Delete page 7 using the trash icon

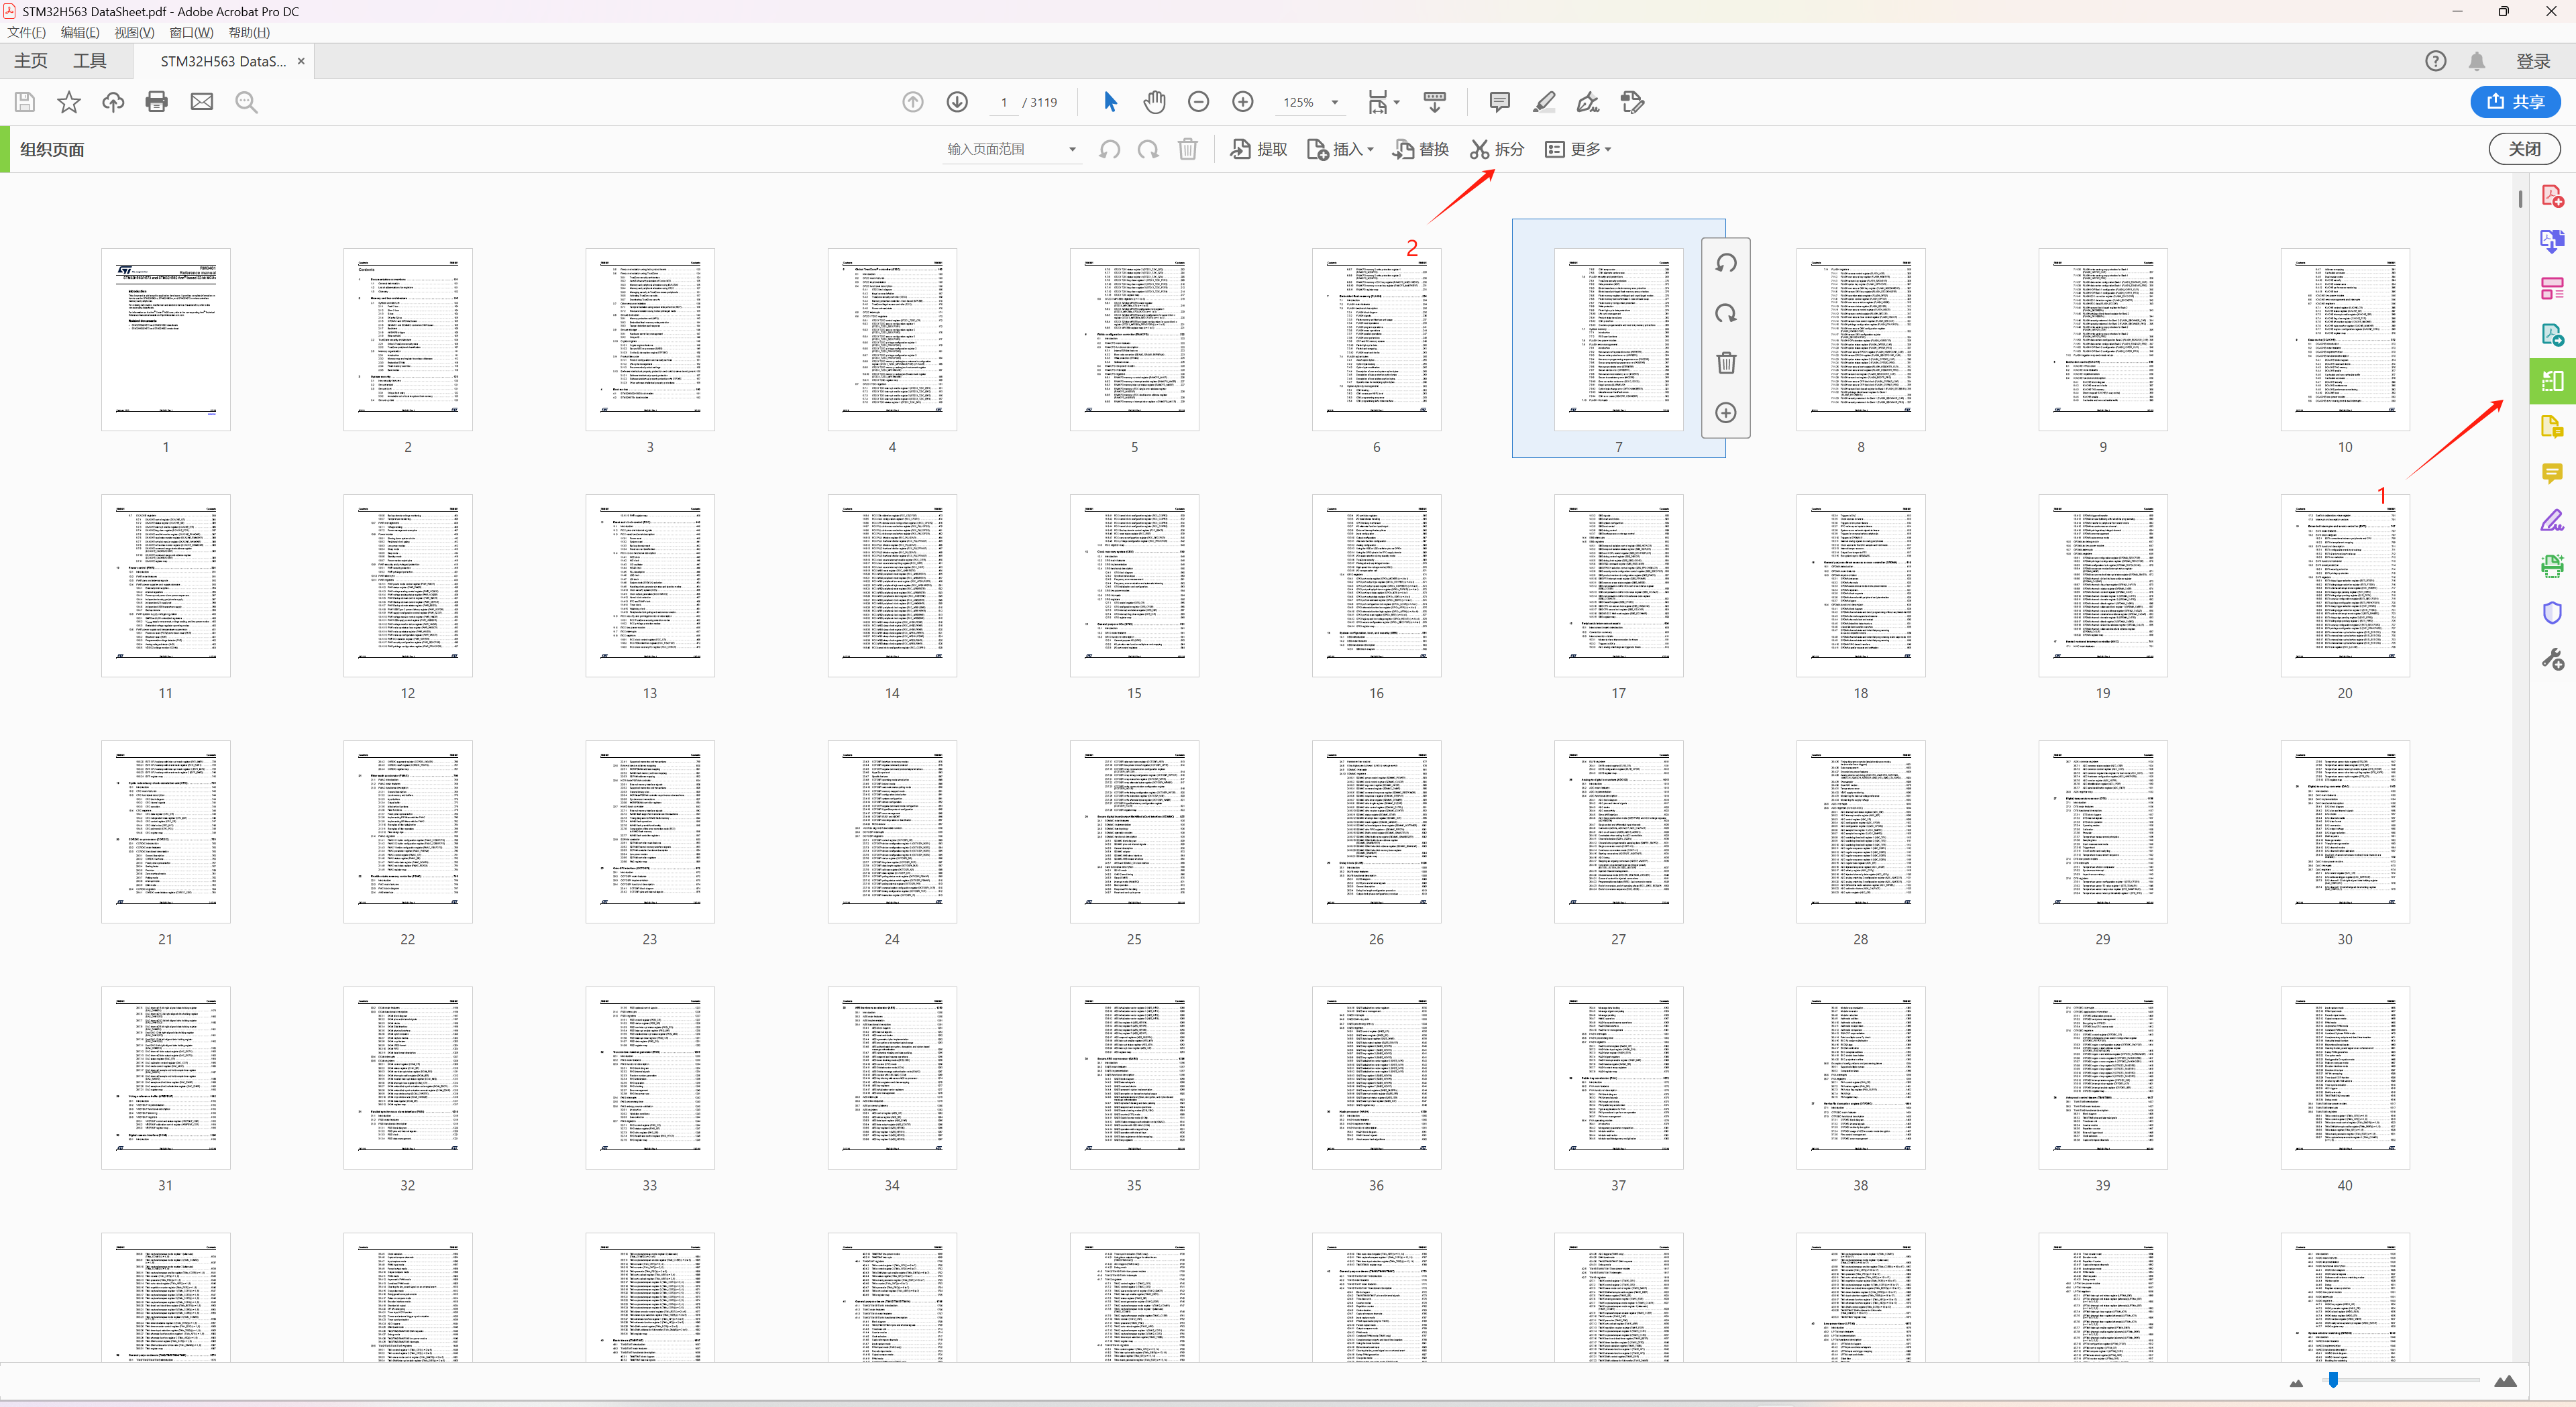[1726, 363]
